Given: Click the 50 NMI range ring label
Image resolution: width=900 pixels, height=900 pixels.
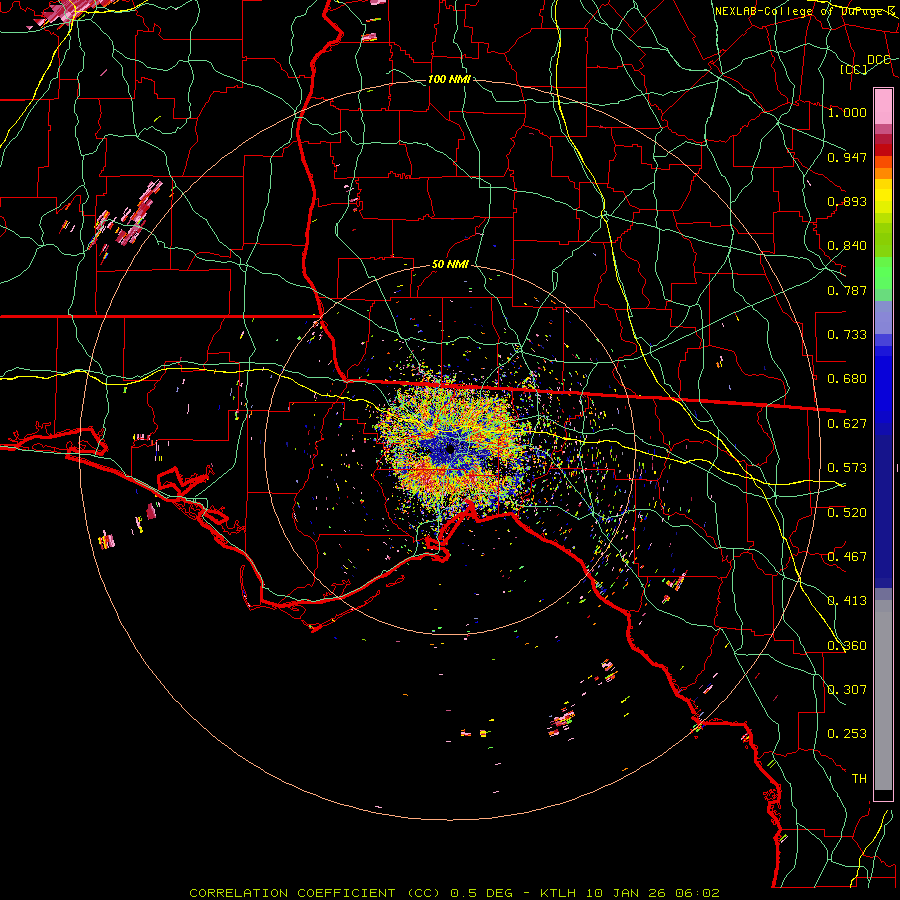Looking at the screenshot, I should pyautogui.click(x=451, y=265).
